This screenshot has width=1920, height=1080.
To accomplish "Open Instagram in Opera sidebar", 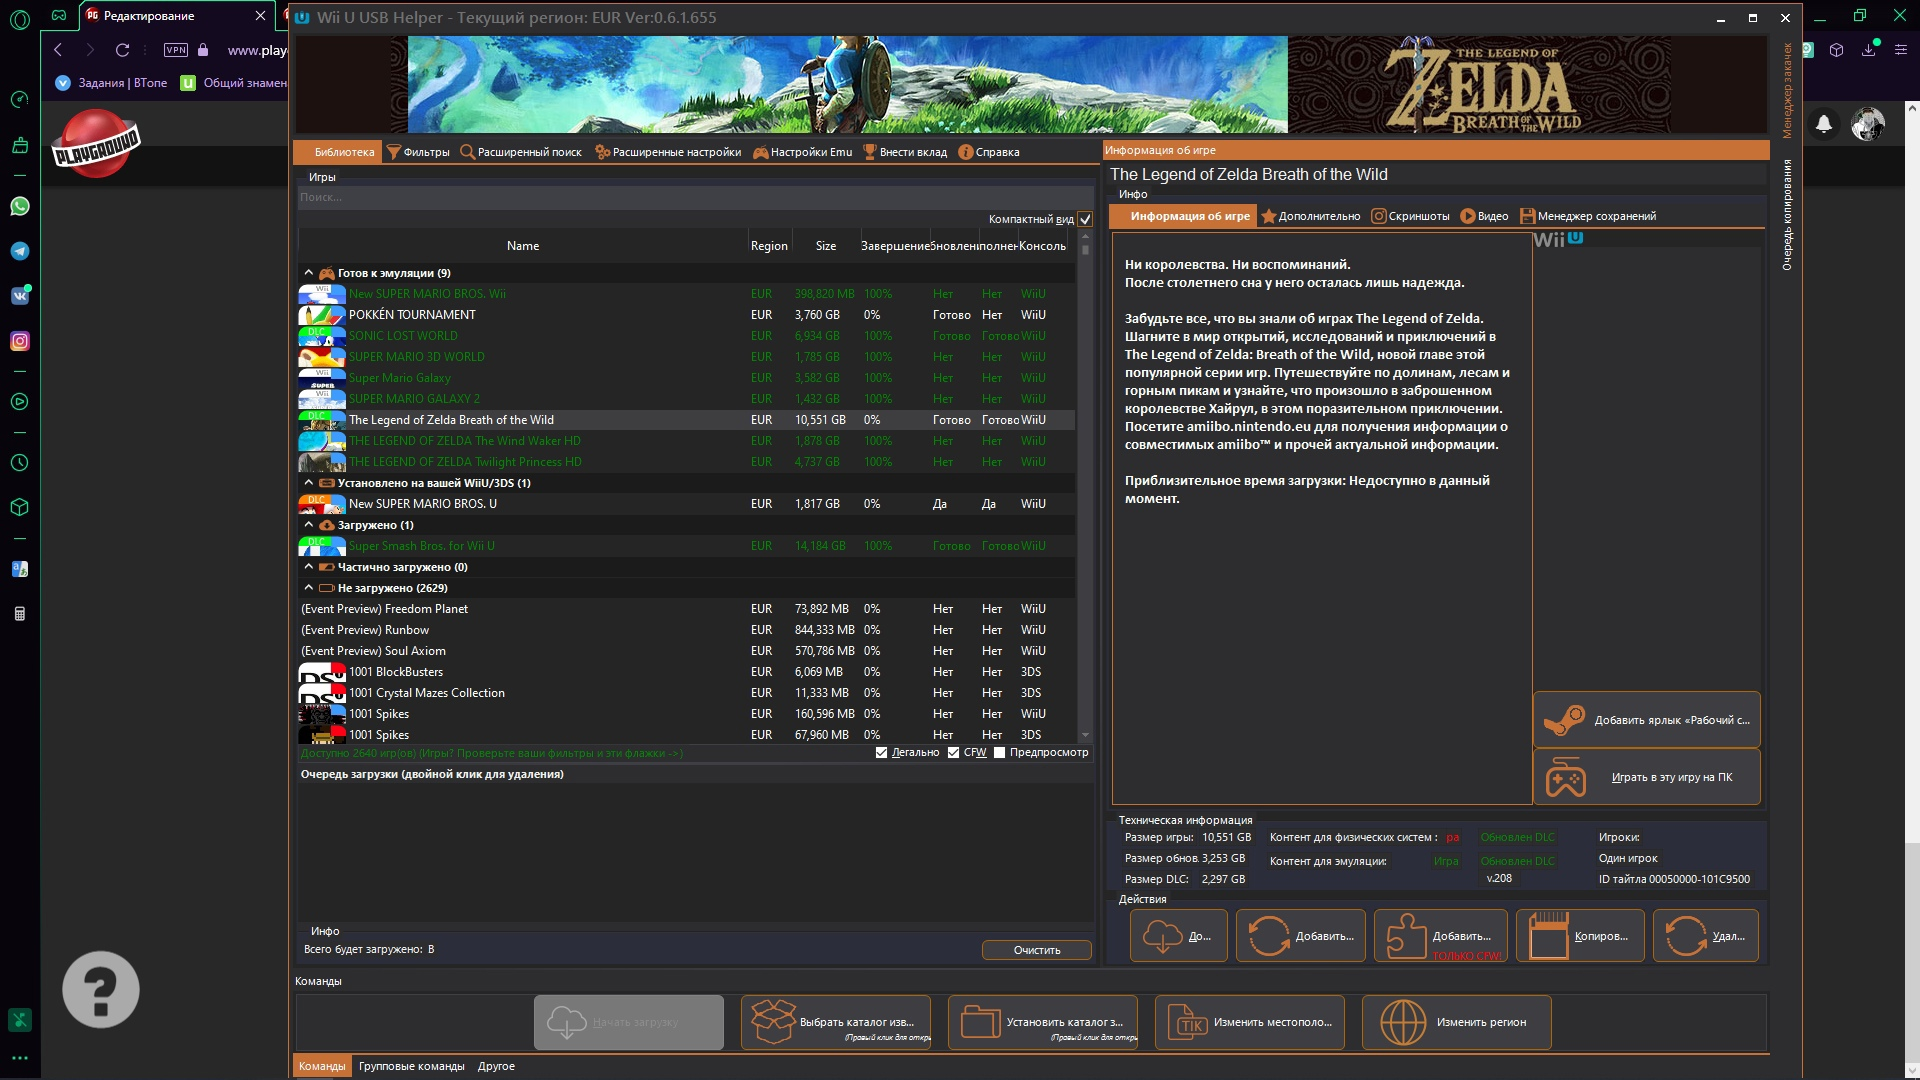I will (x=19, y=341).
